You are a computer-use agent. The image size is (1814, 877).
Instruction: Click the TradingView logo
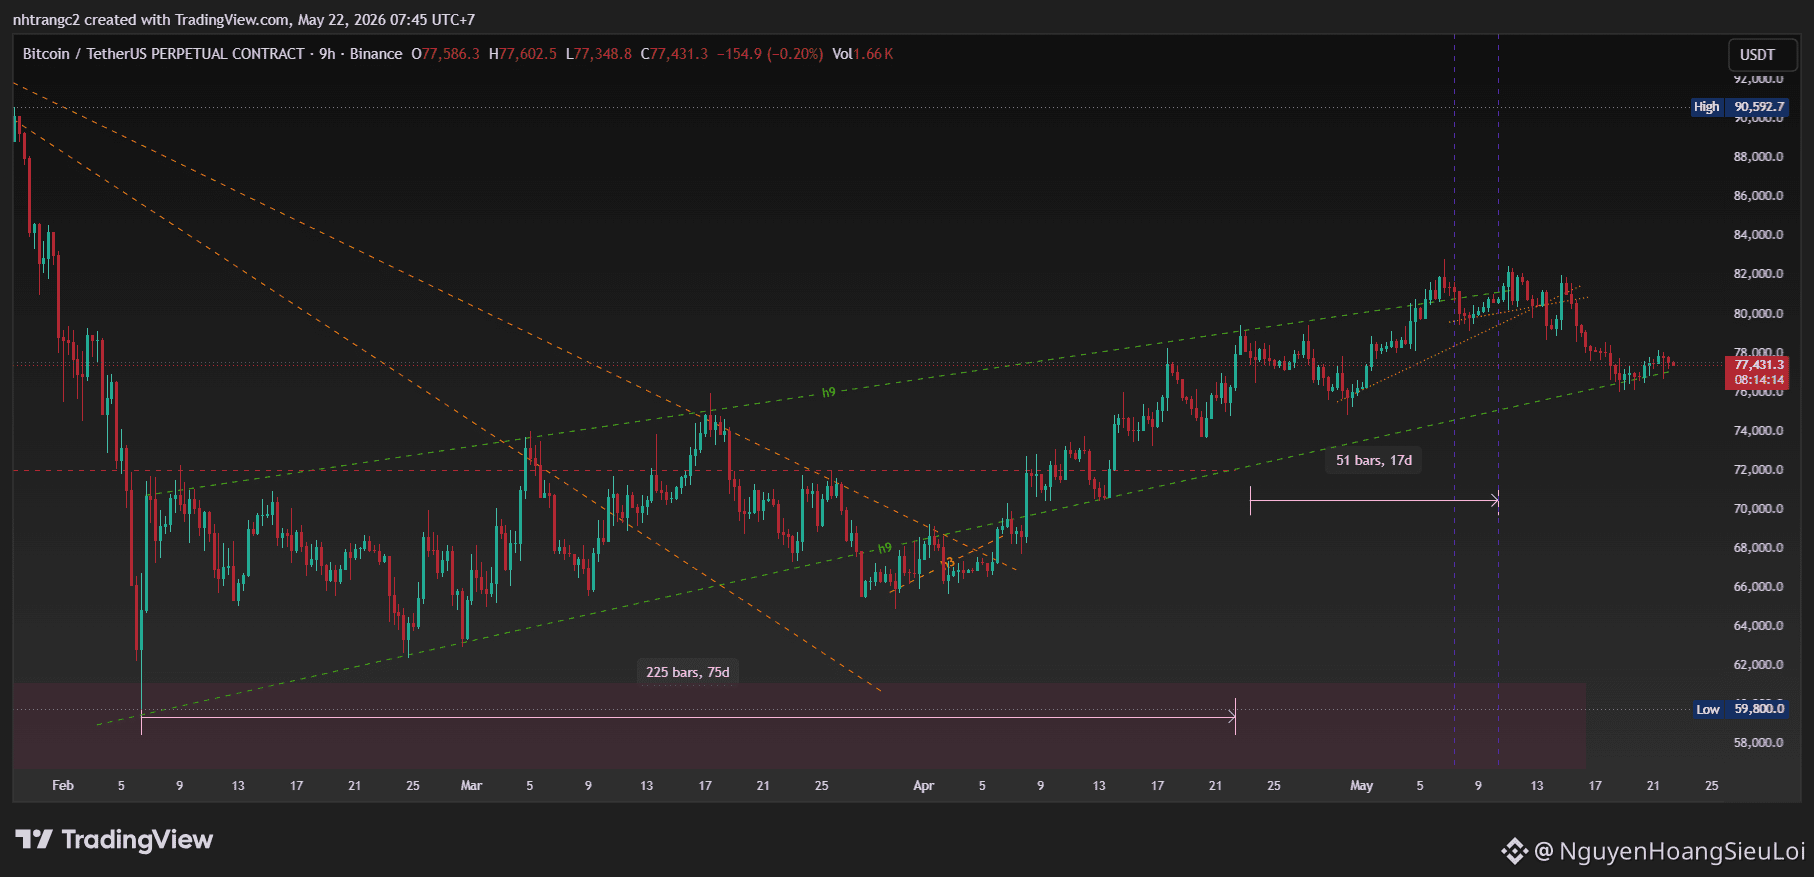coord(114,840)
